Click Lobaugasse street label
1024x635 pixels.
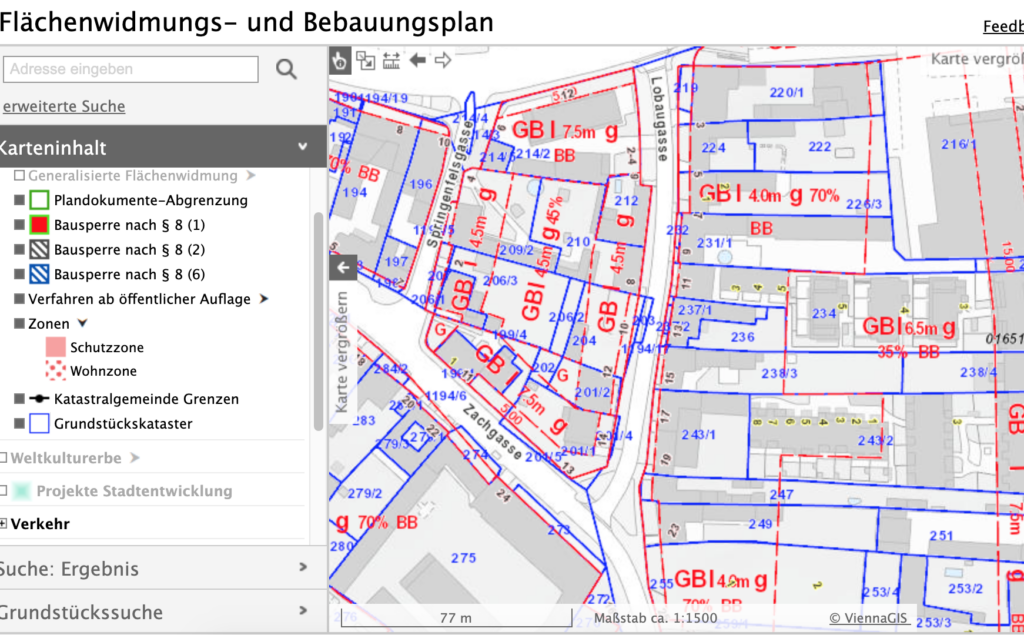click(x=658, y=119)
